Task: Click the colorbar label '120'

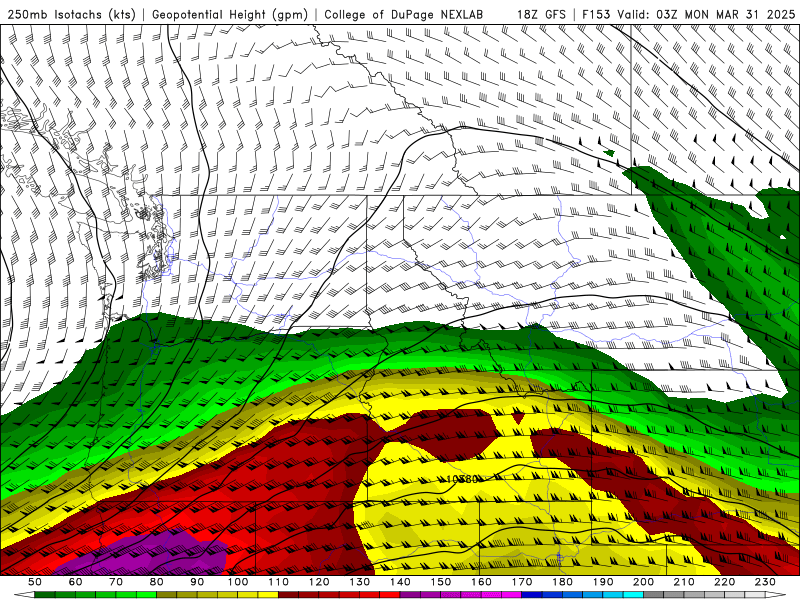Action: (319, 582)
